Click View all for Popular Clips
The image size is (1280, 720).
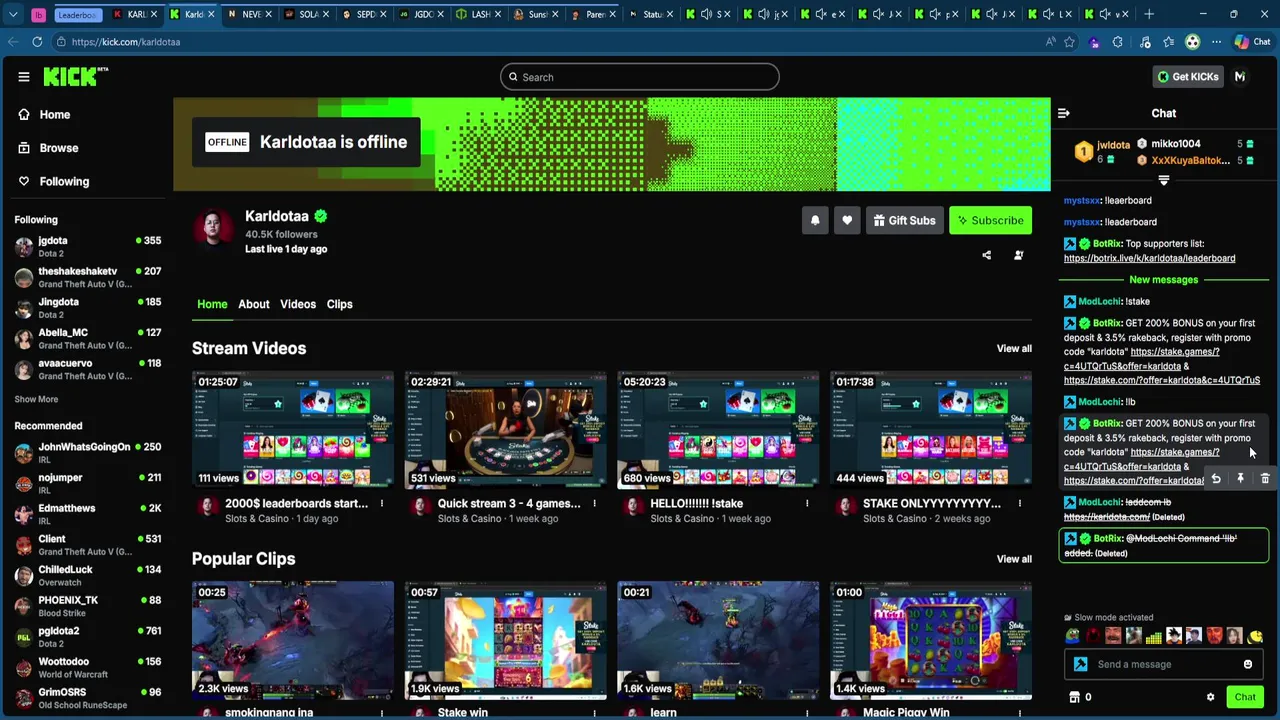click(x=1014, y=559)
